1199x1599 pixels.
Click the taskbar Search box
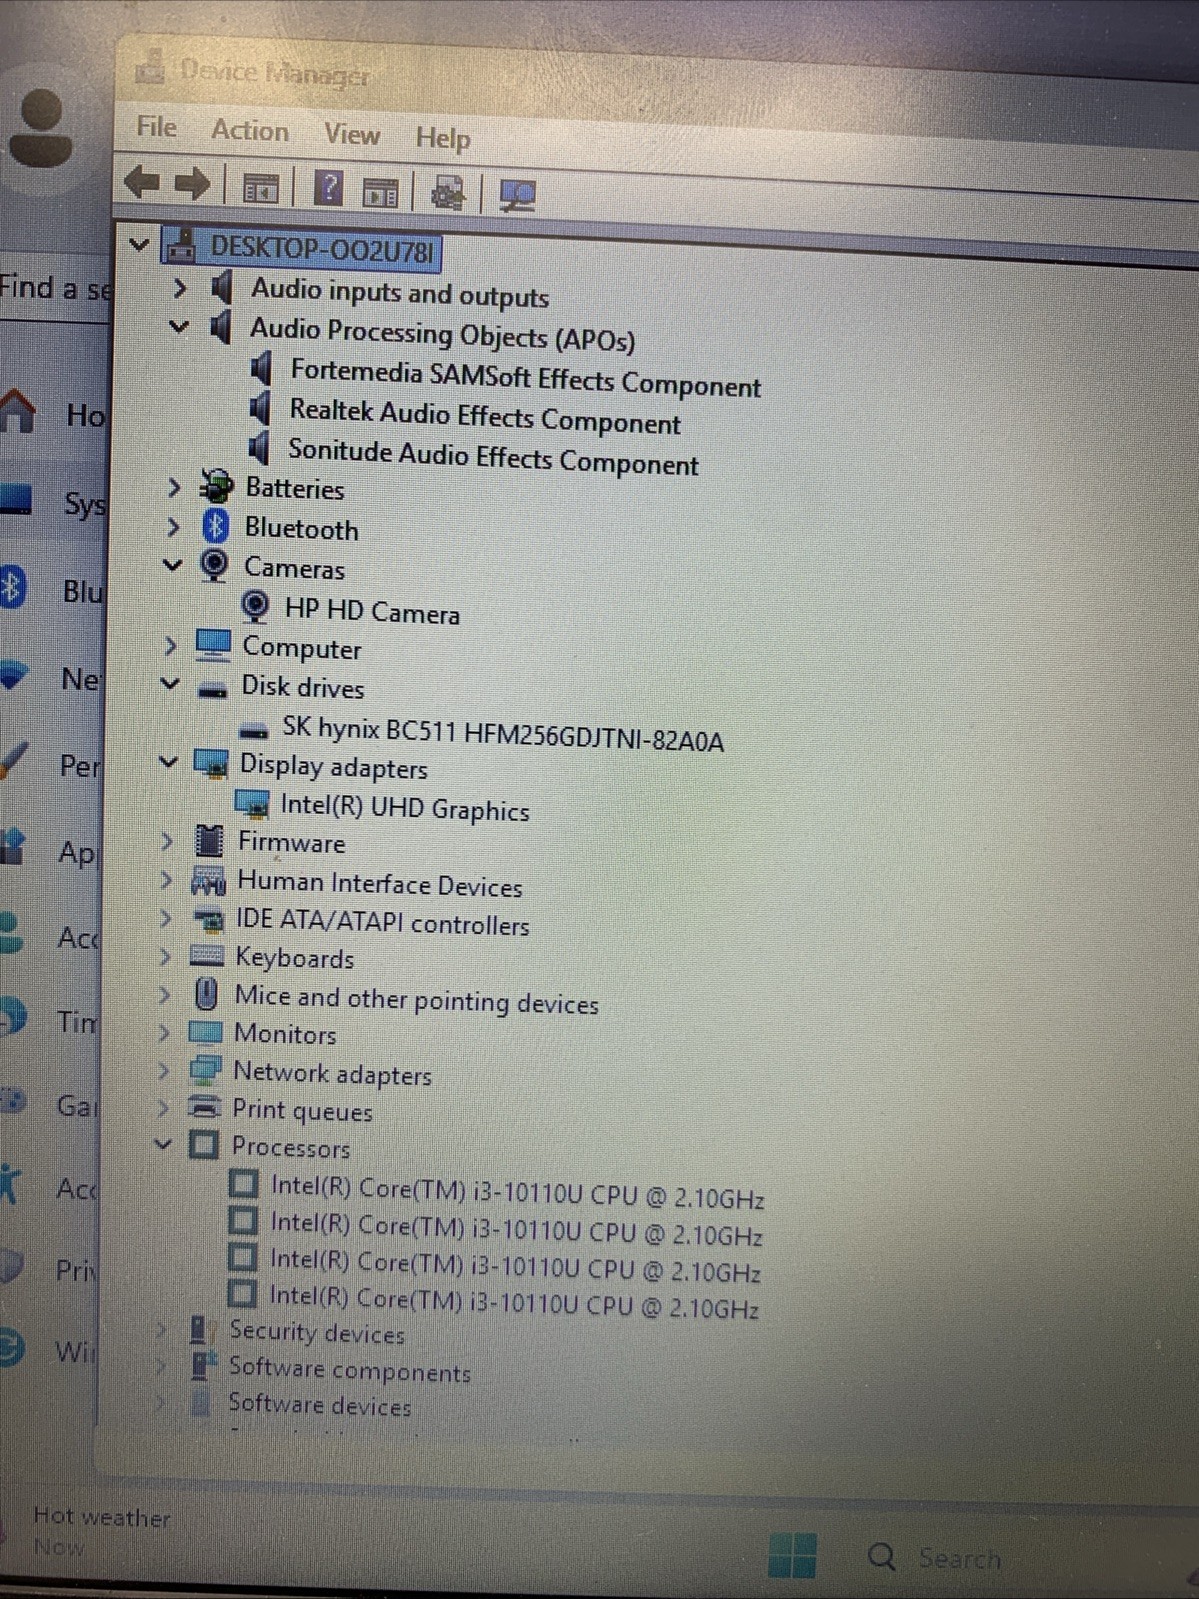pyautogui.click(x=935, y=1557)
